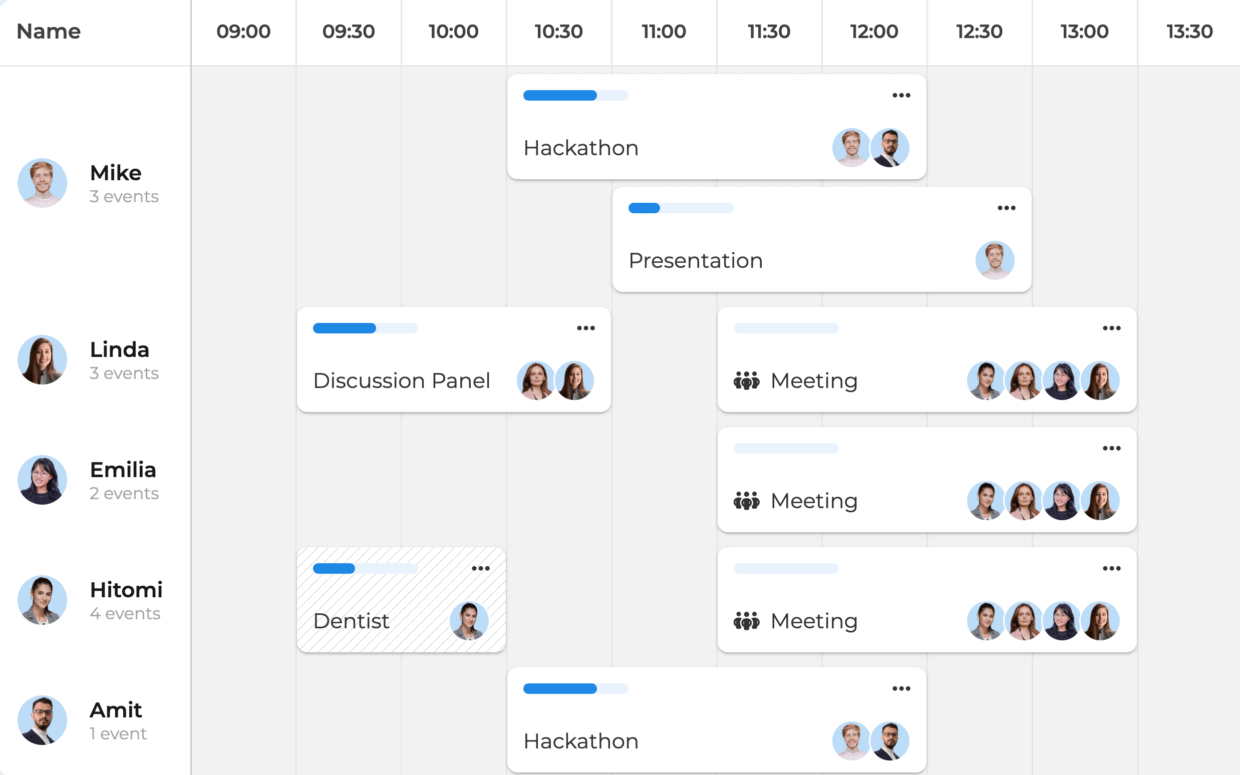Open more options on Discussion Panel card
Image resolution: width=1240 pixels, height=775 pixels.
[x=585, y=328]
